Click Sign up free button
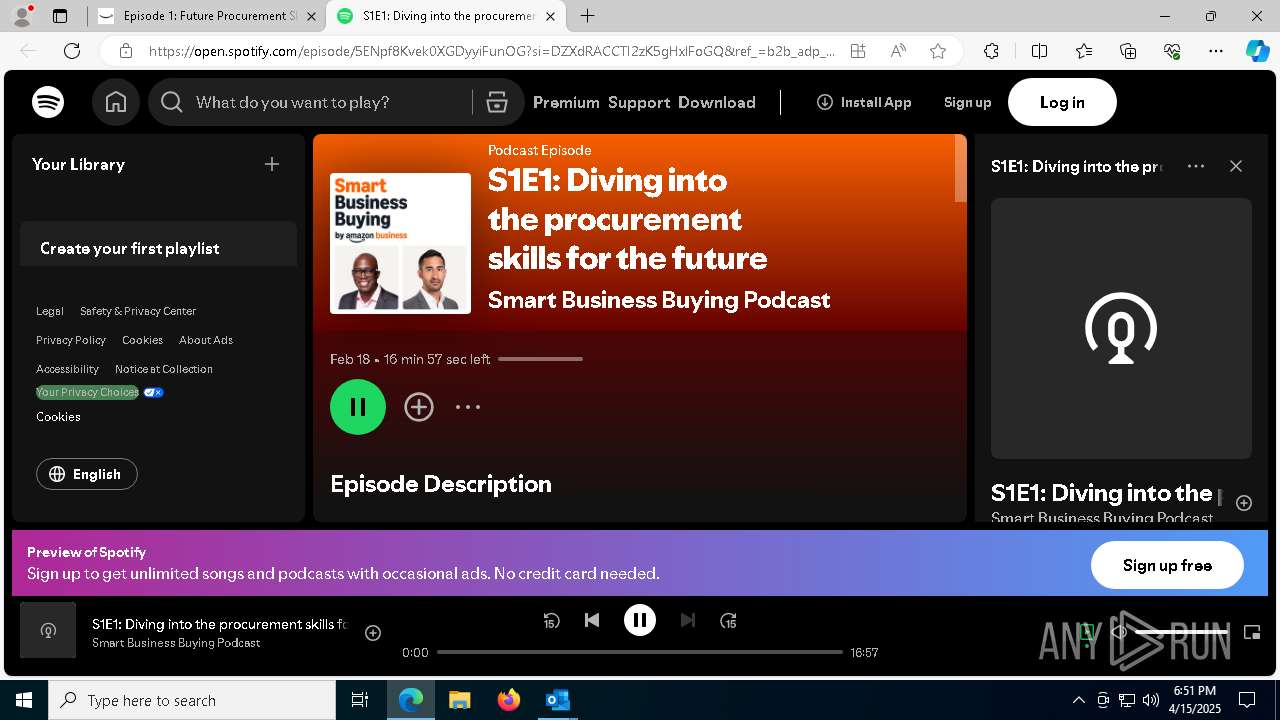 pyautogui.click(x=1167, y=565)
